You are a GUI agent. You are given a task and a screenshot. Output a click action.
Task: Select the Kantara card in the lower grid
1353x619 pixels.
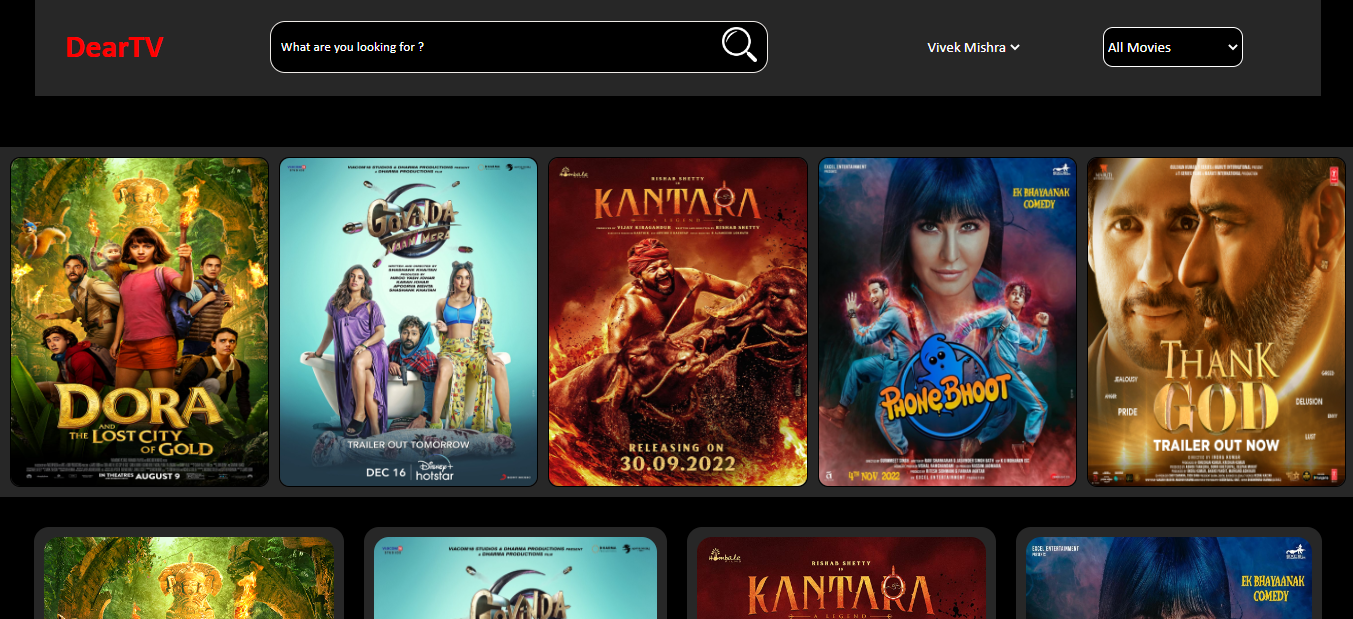pos(841,574)
